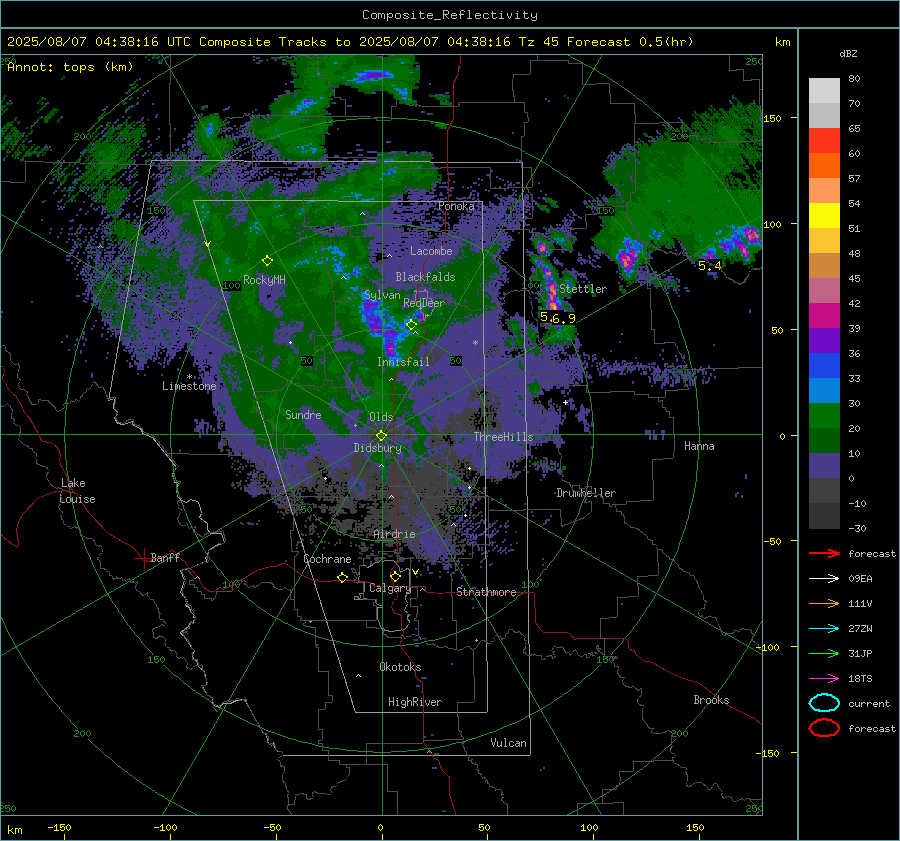900x841 pixels.
Task: Click the 150 value on right km axis
Action: coord(773,118)
